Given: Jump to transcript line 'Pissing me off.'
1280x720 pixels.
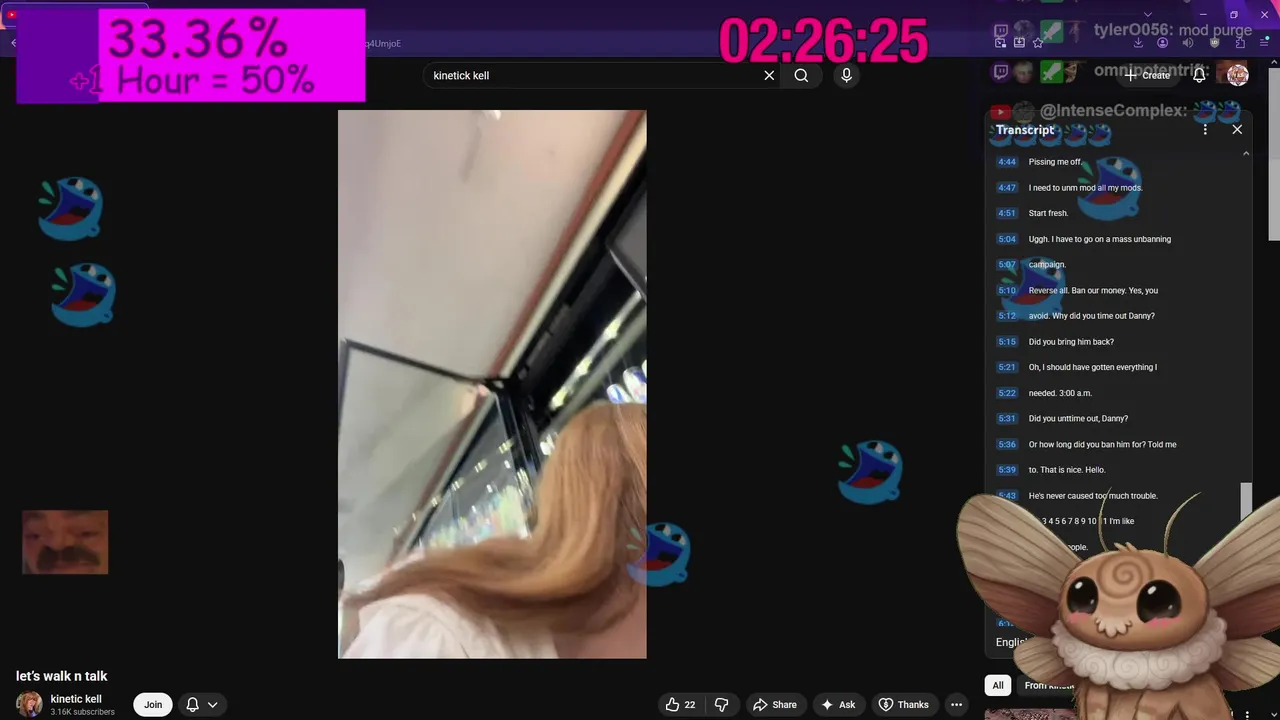Looking at the screenshot, I should tap(1055, 162).
